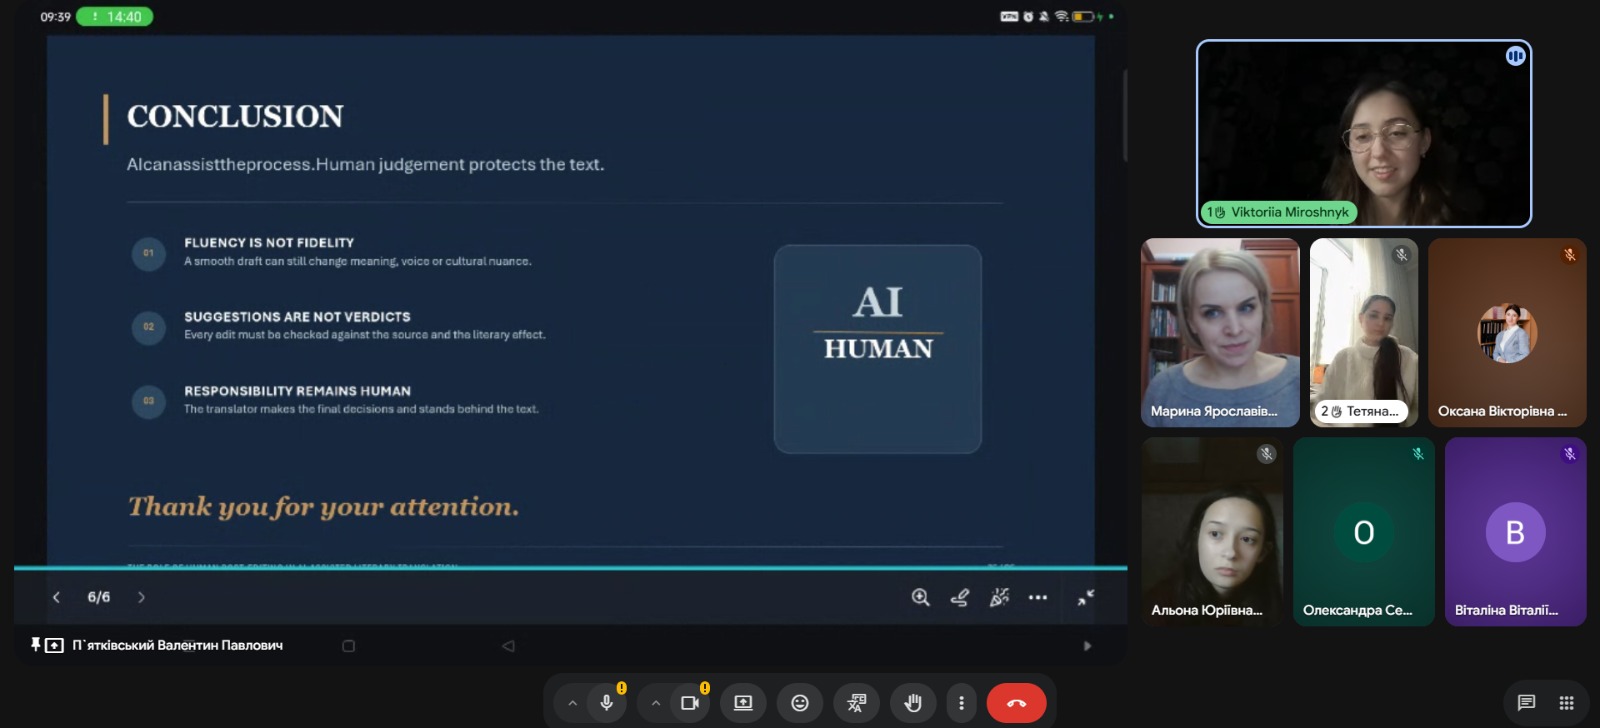
Task: Toggle translated captions
Action: coord(857,703)
